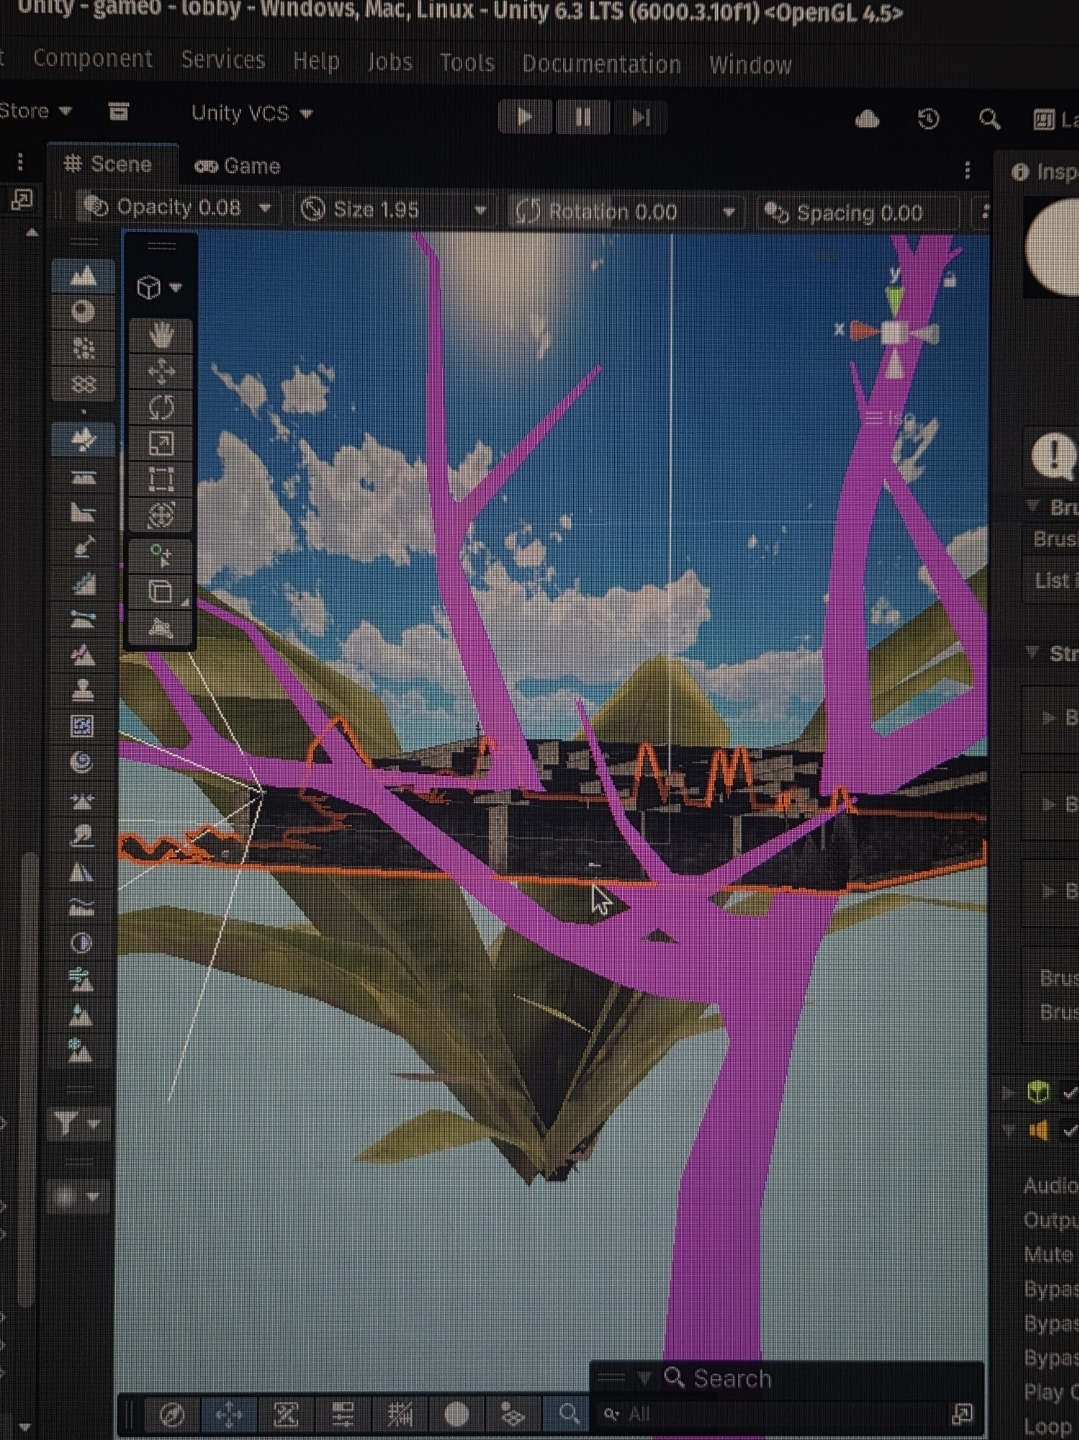Open the Unity VCS dropdown
This screenshot has width=1079, height=1440.
252,113
